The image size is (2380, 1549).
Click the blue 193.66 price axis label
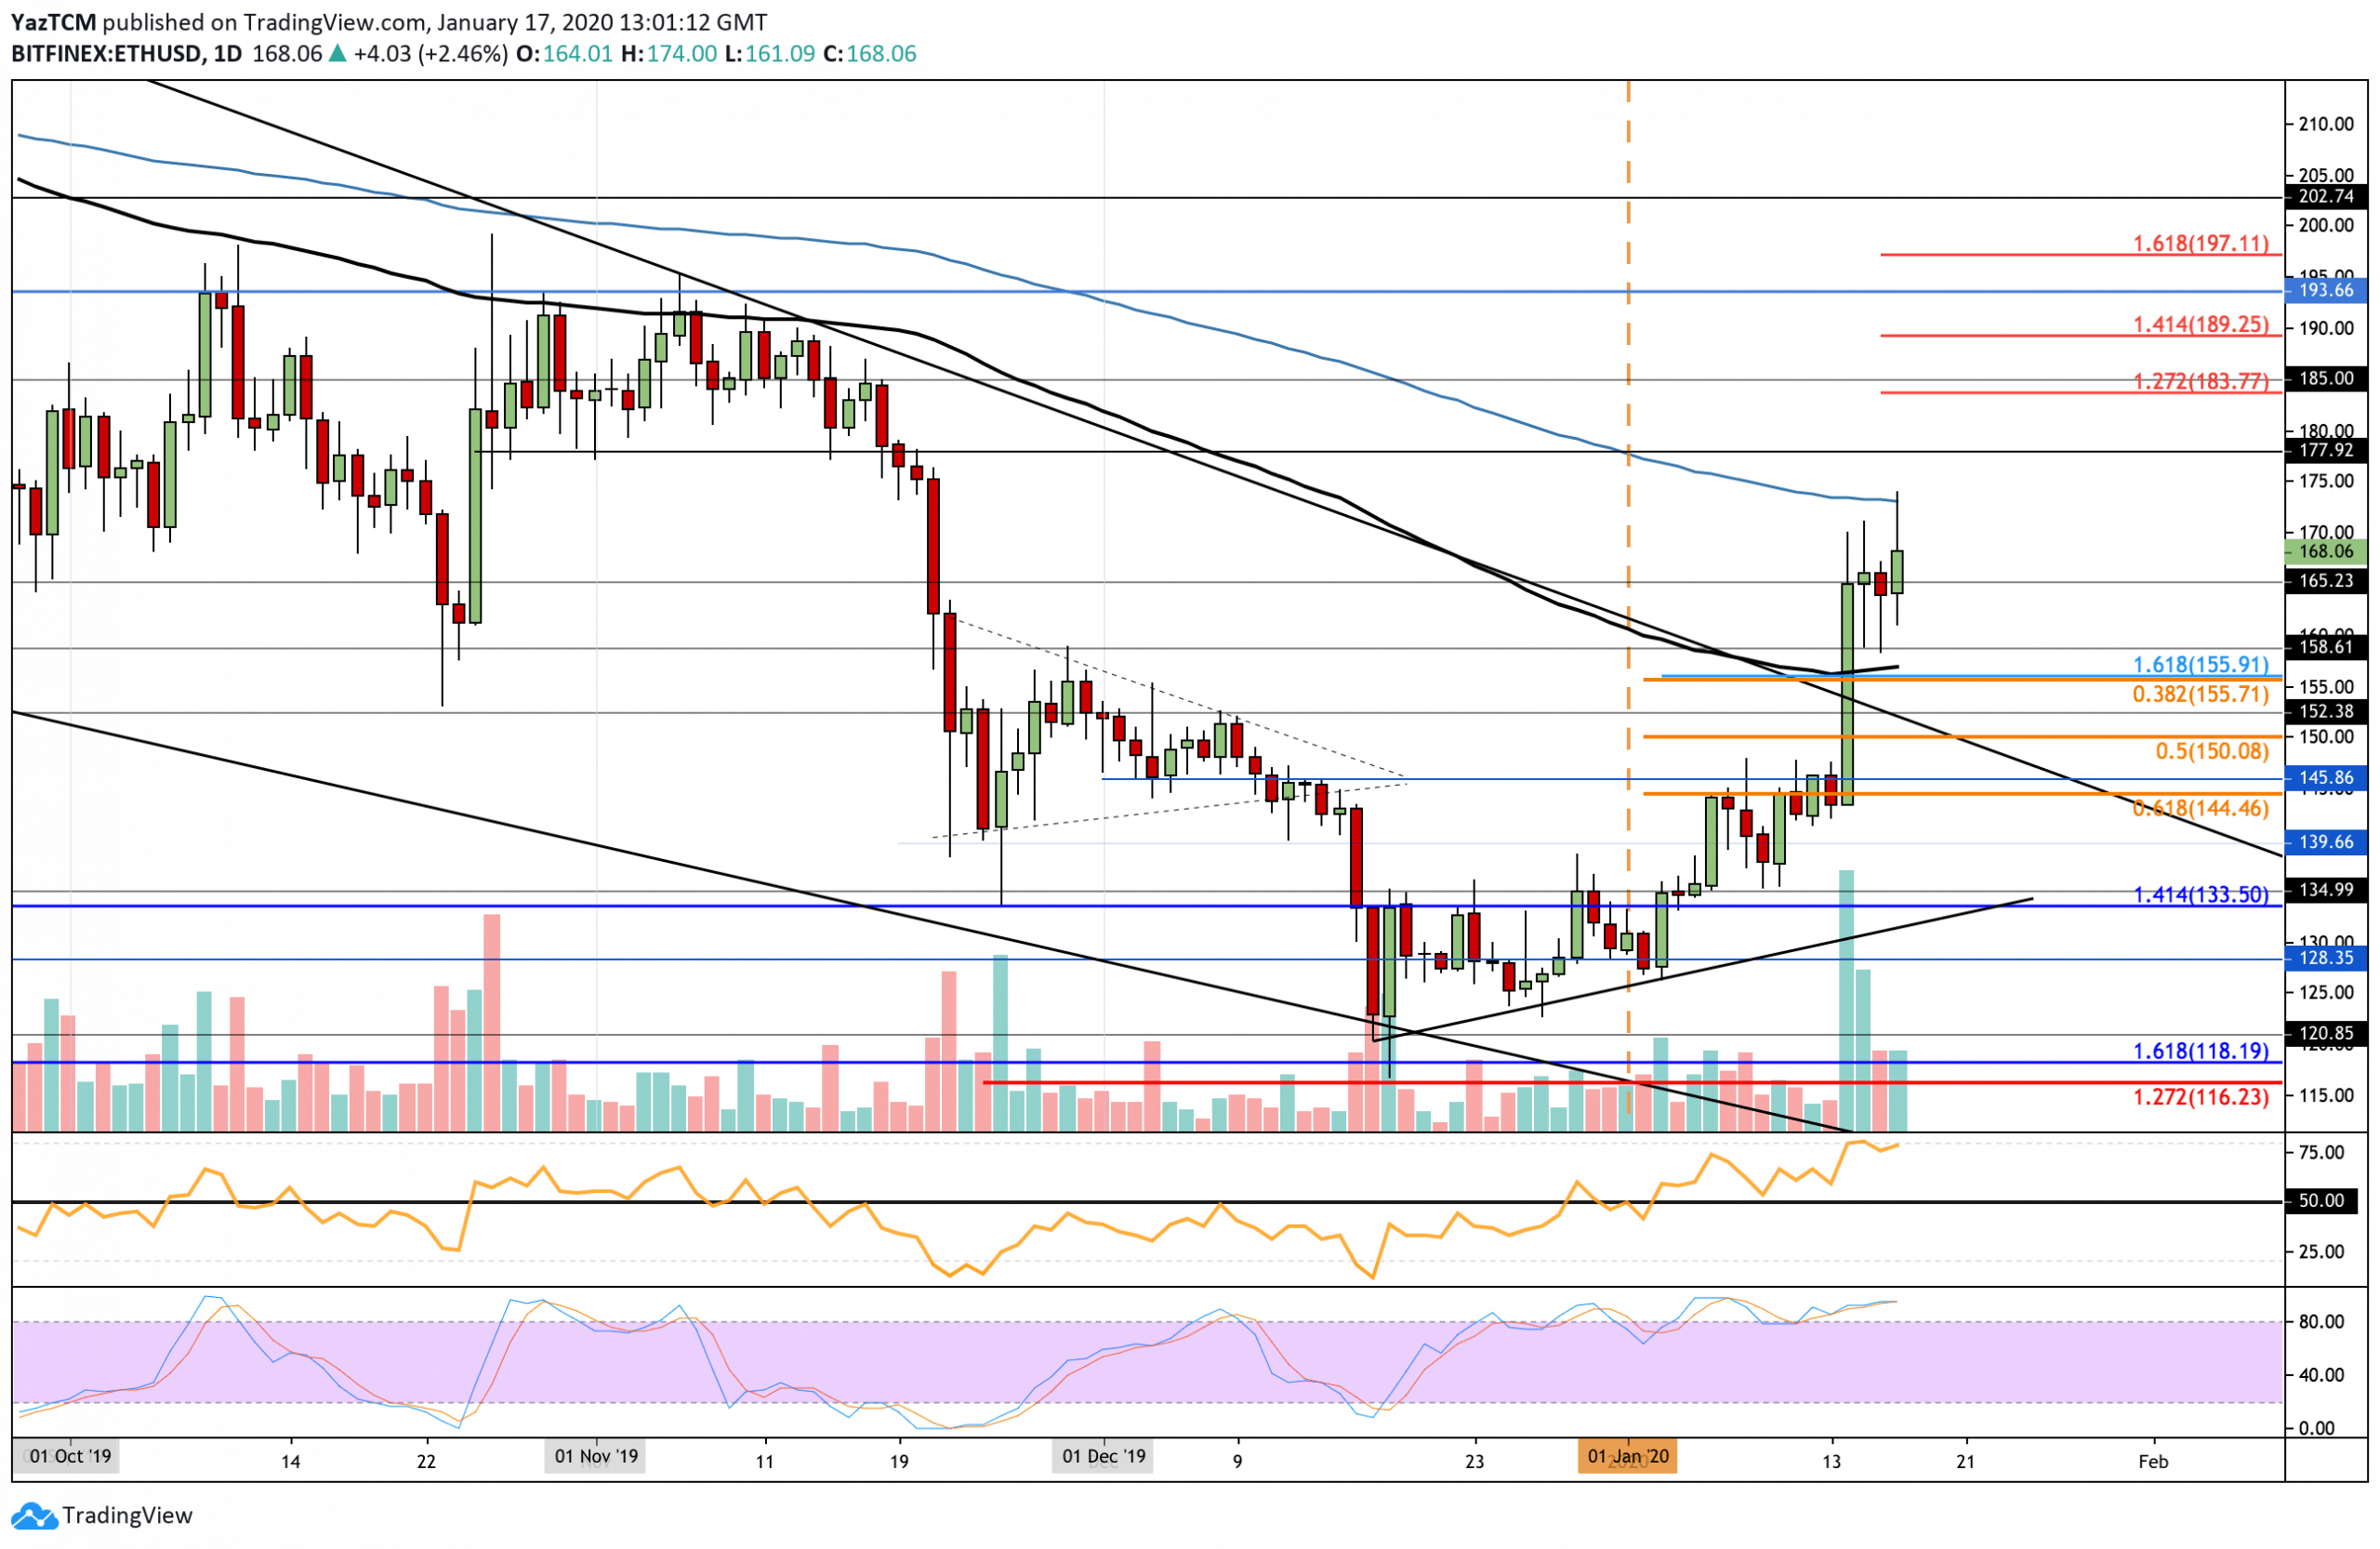2326,290
